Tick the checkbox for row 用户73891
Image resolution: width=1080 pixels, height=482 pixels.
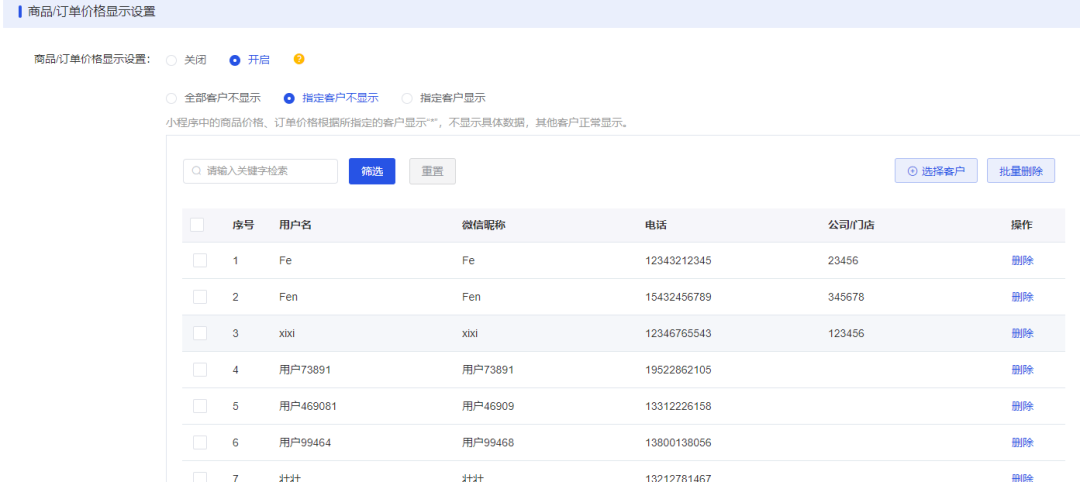(x=200, y=370)
